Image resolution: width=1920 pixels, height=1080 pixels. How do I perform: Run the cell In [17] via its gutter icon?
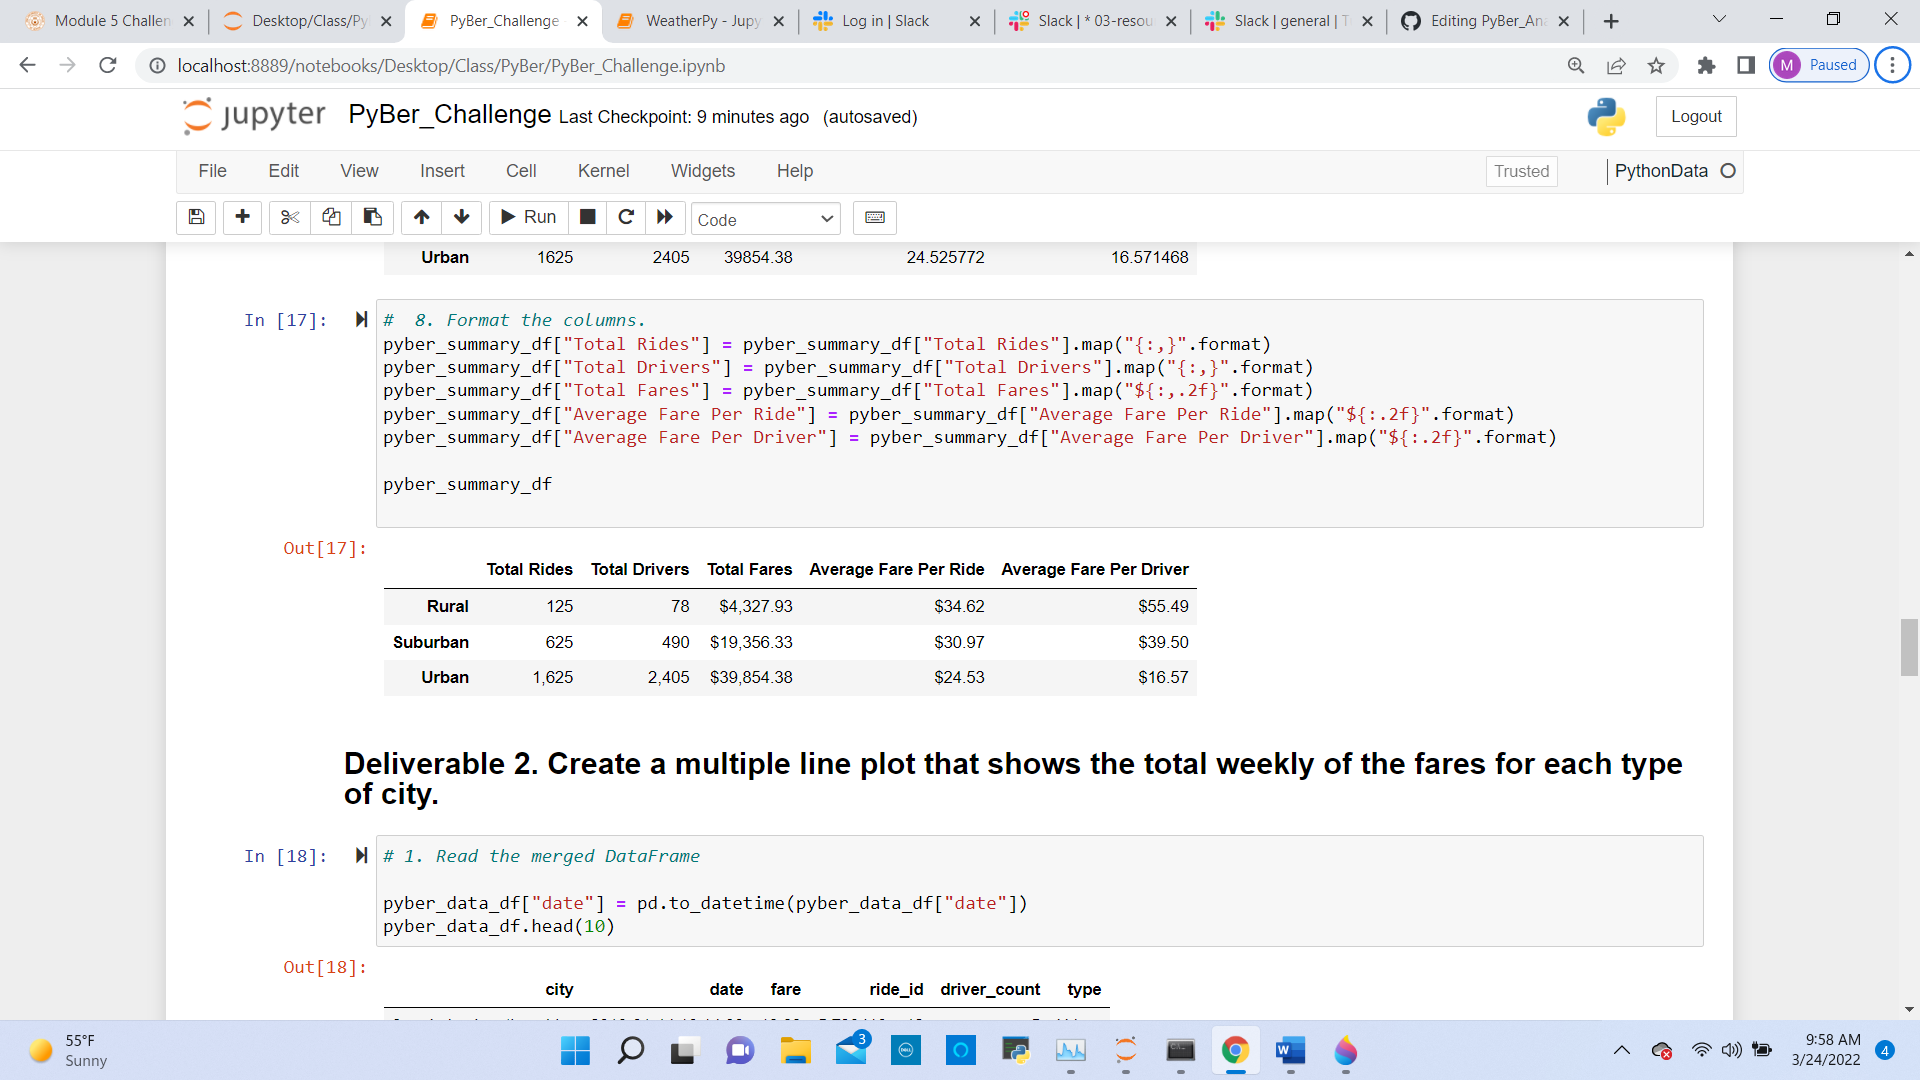pos(361,319)
